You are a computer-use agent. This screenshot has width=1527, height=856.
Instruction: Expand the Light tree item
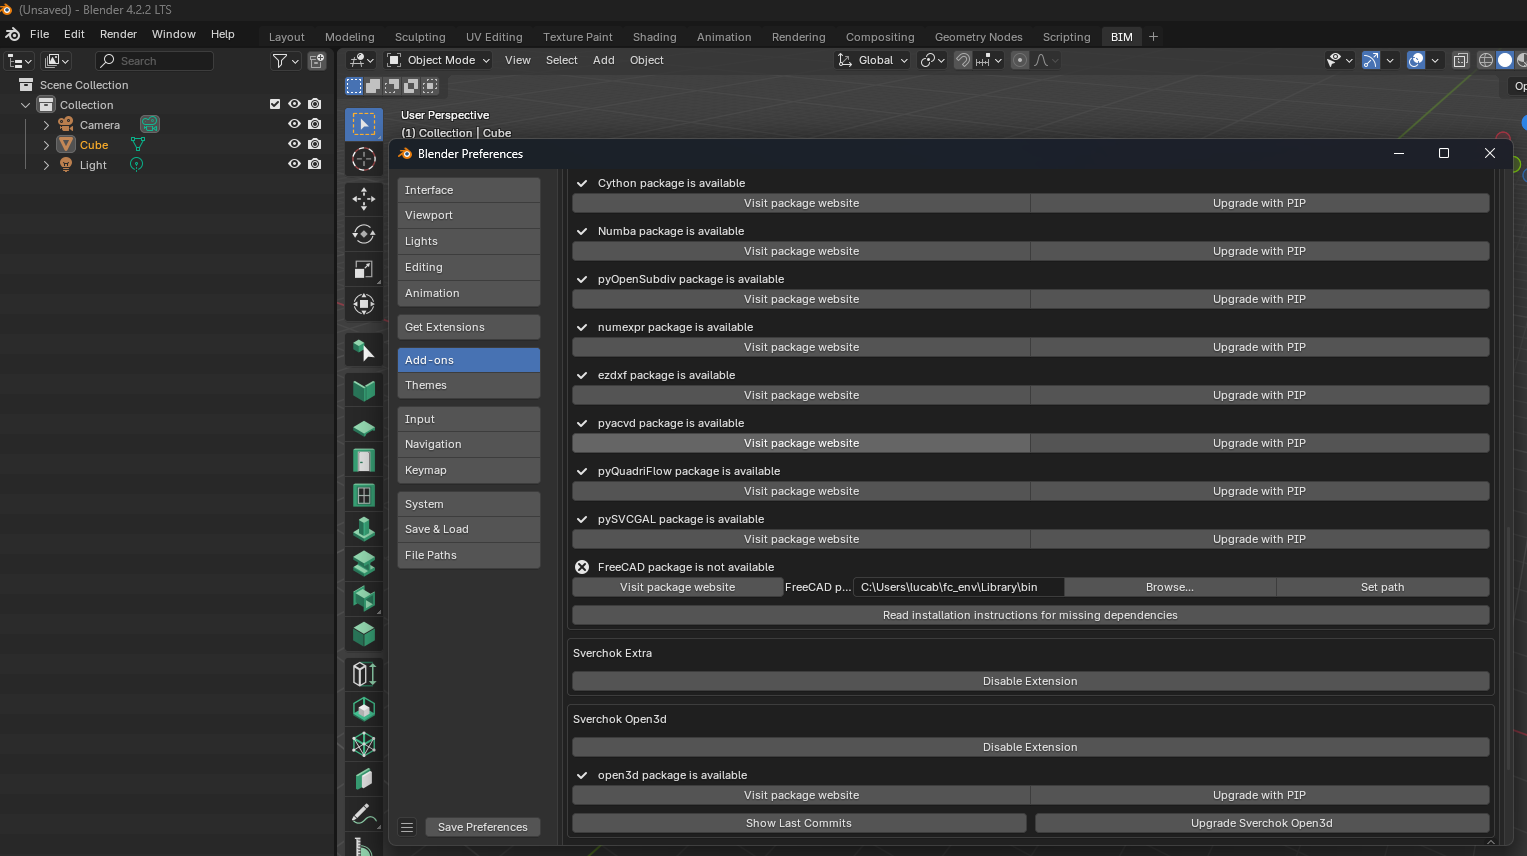[x=46, y=165]
